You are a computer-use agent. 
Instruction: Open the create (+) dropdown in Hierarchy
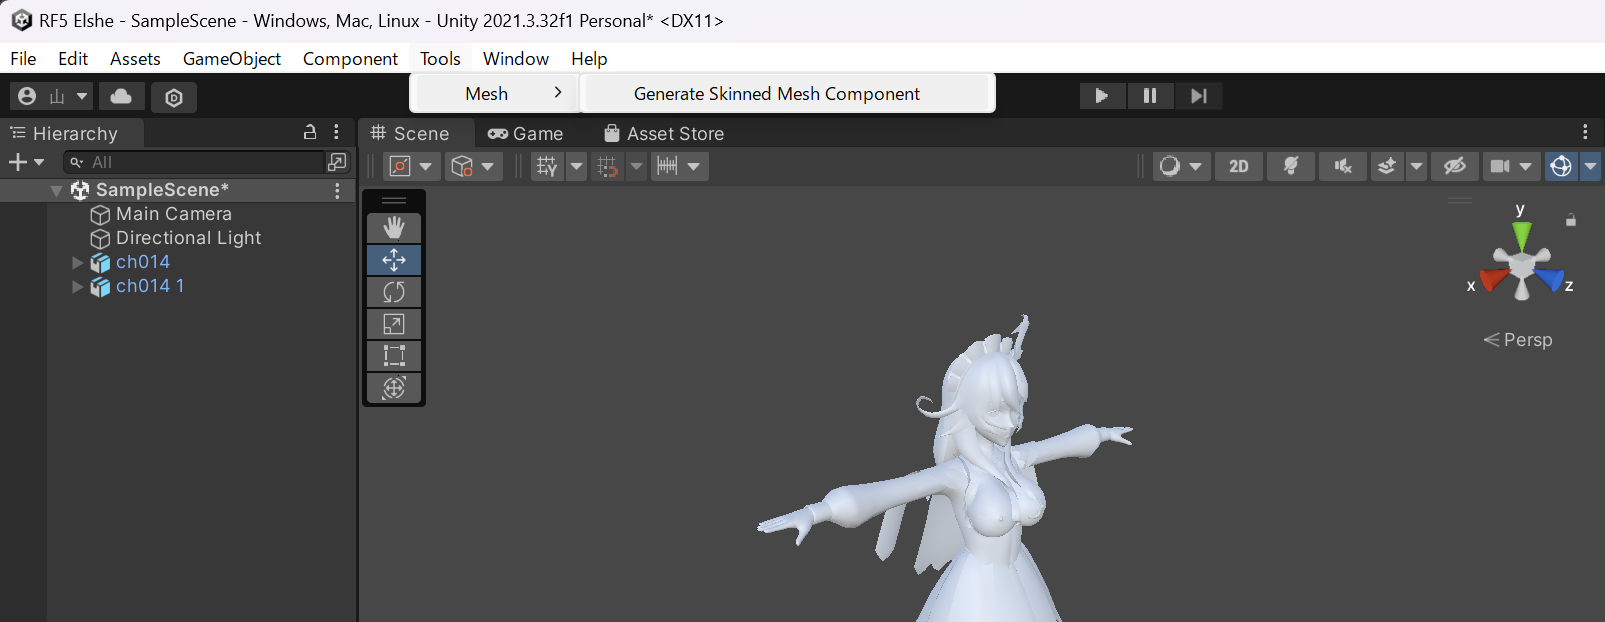[27, 162]
